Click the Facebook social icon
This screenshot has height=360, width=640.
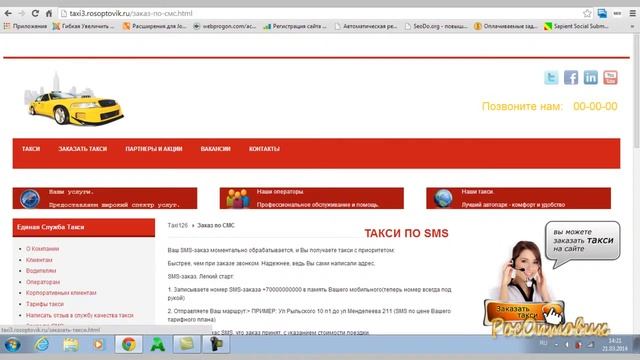click(x=571, y=77)
